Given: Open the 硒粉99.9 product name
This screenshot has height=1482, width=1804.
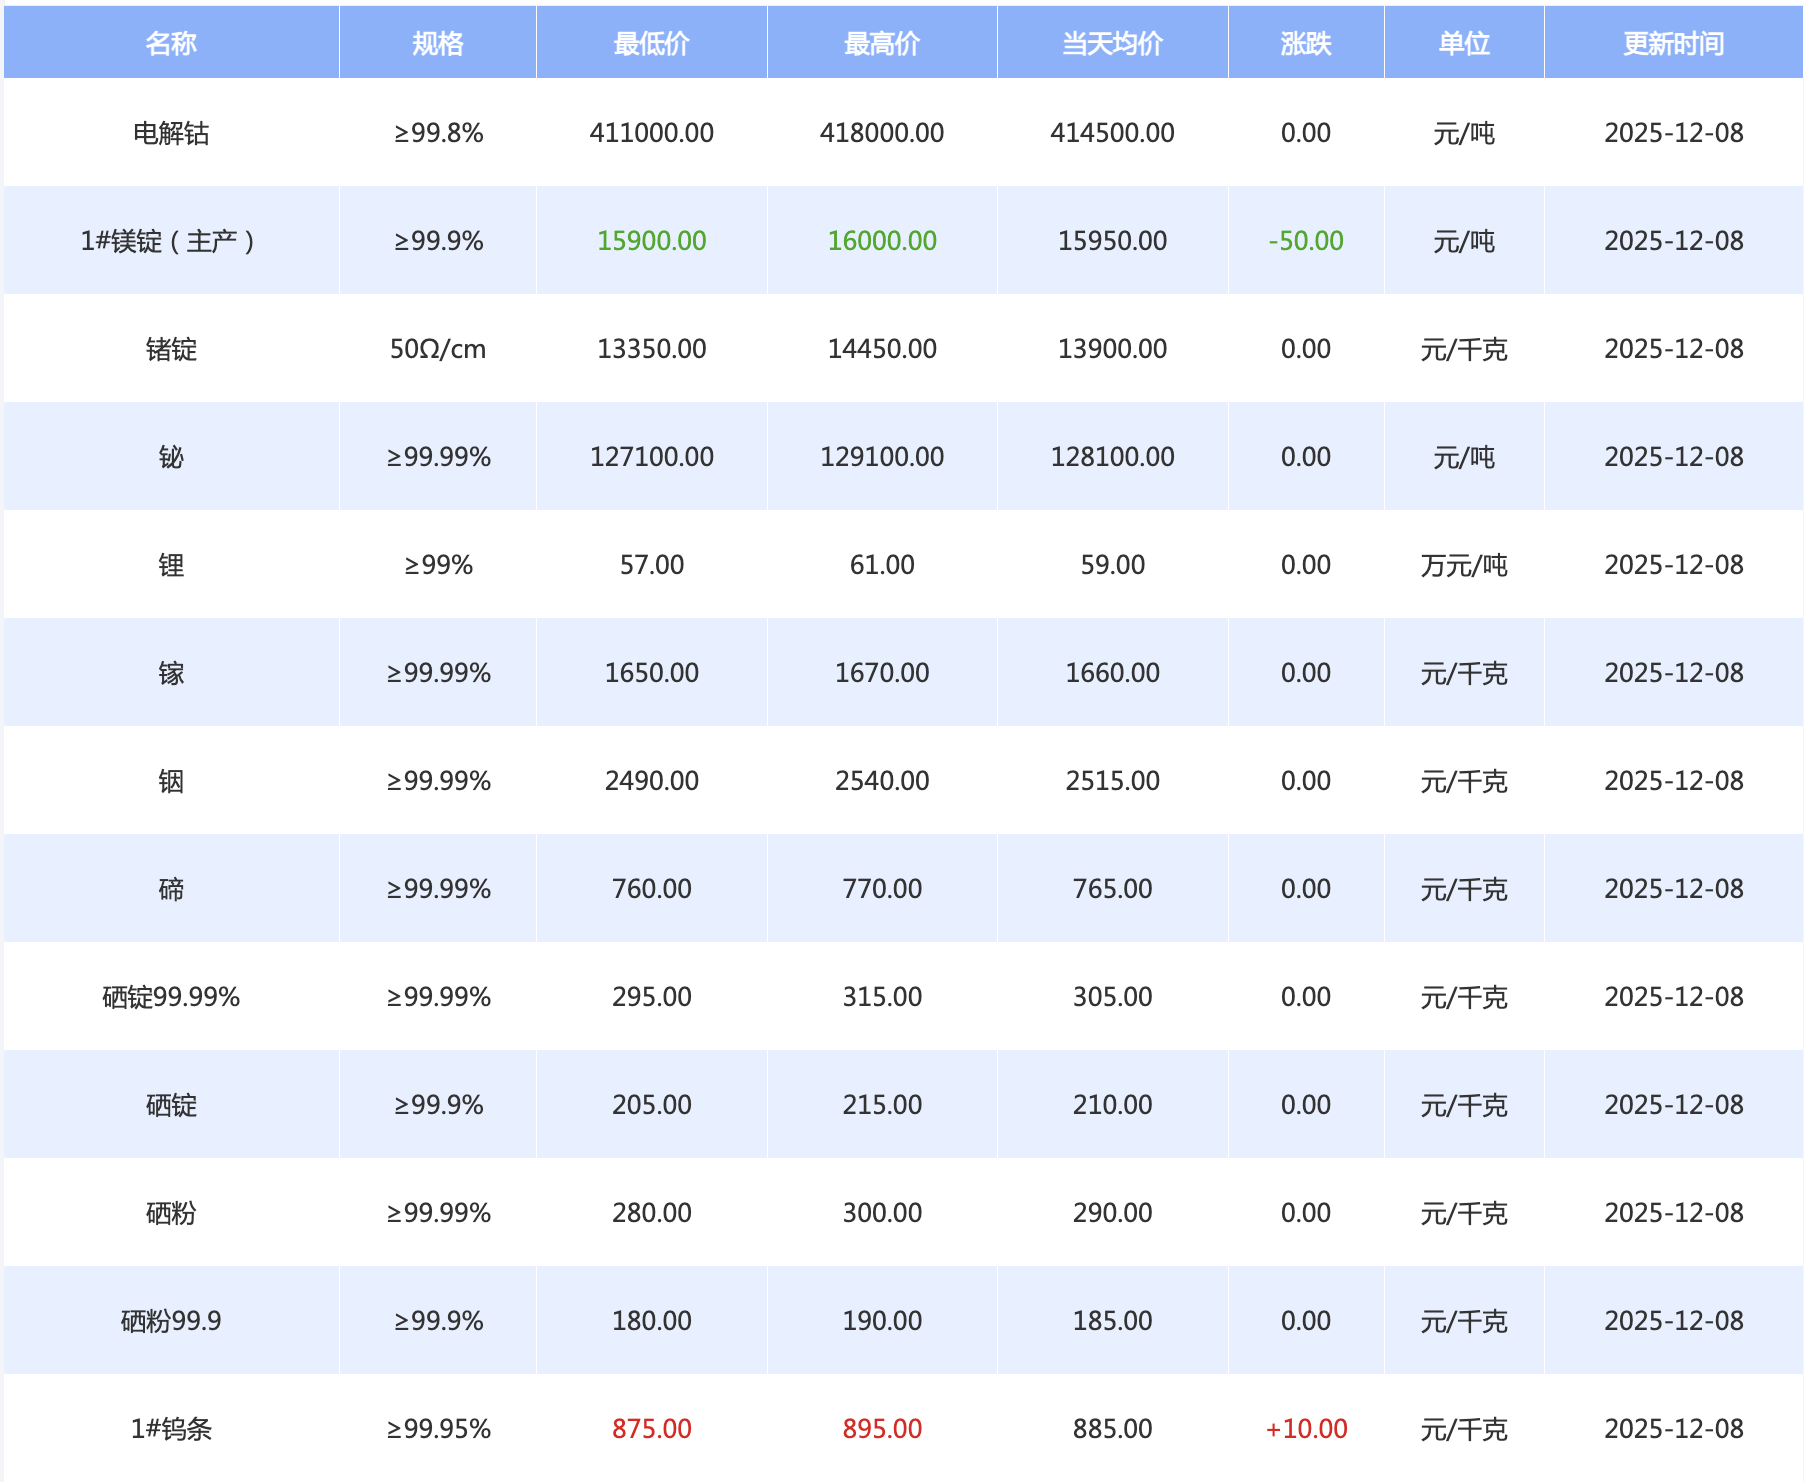Looking at the screenshot, I should [171, 1321].
